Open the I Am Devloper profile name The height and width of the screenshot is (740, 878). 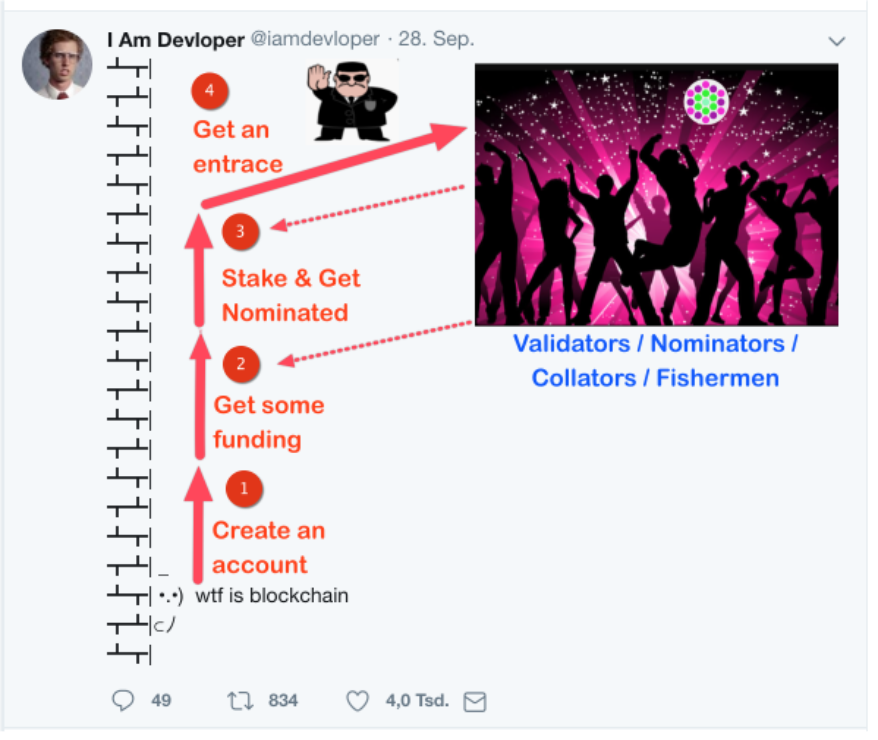point(175,40)
